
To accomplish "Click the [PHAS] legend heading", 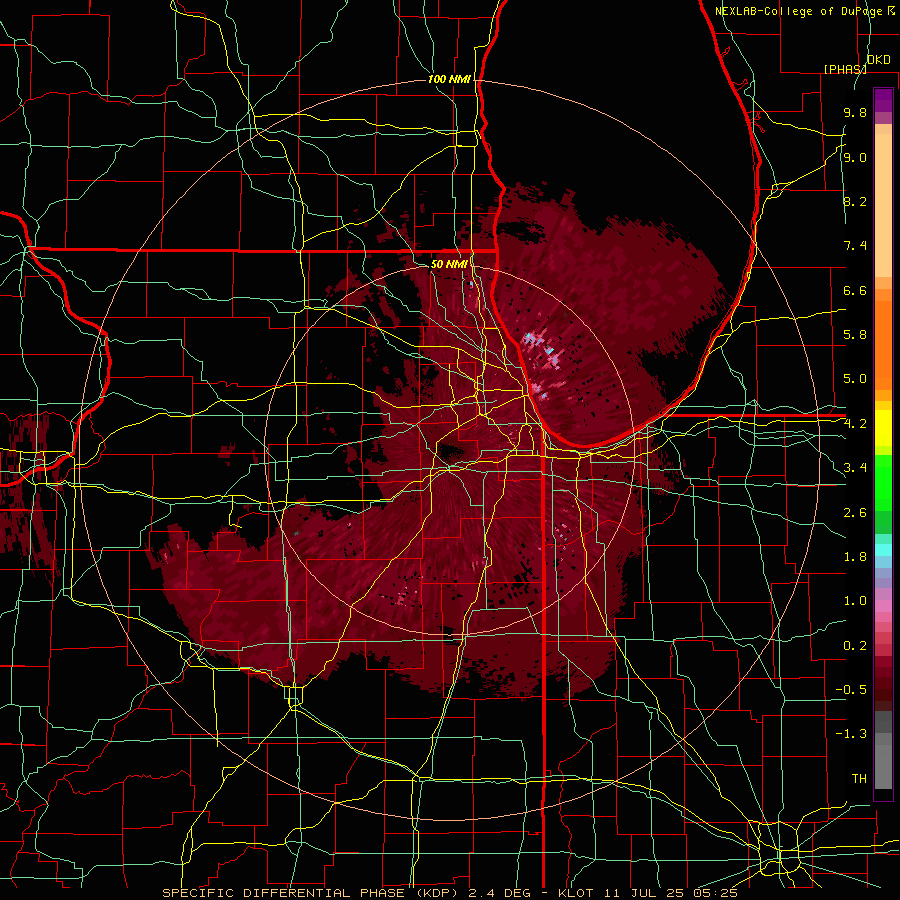I will pyautogui.click(x=845, y=69).
